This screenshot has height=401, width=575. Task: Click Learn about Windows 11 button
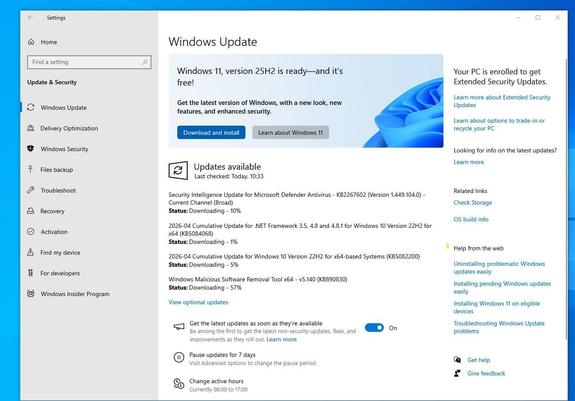[x=290, y=132]
